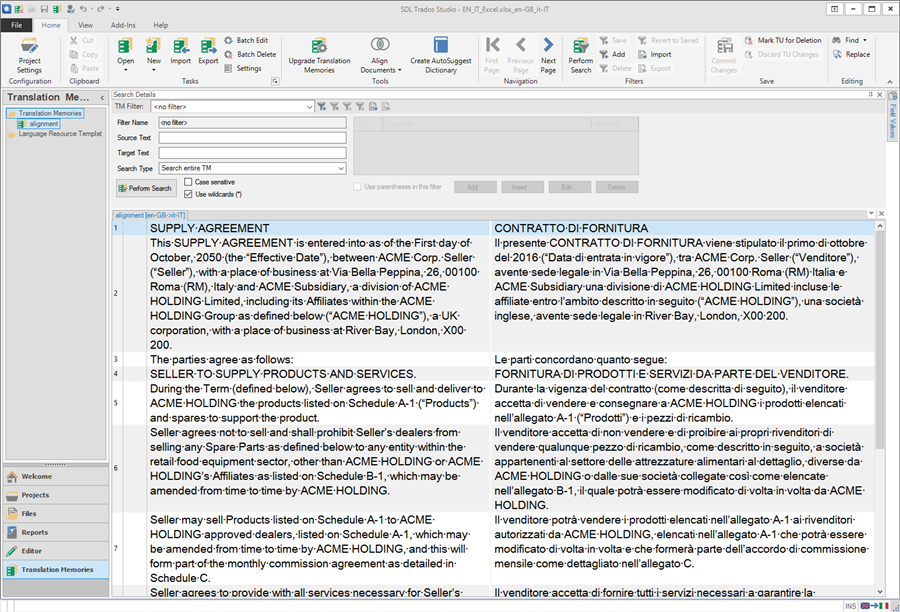Open the TM Filter dropdown
Image resolution: width=900 pixels, height=612 pixels.
[309, 107]
